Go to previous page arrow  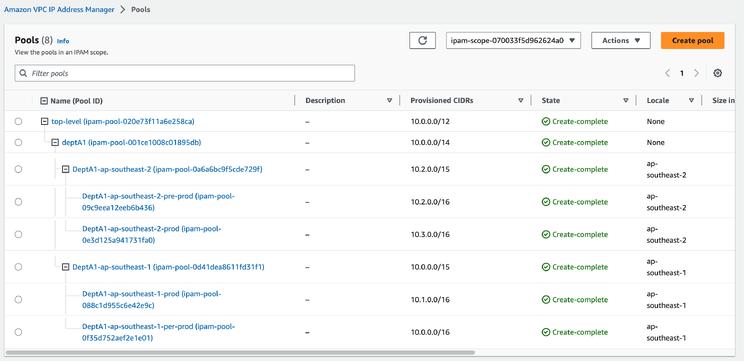[x=667, y=73]
